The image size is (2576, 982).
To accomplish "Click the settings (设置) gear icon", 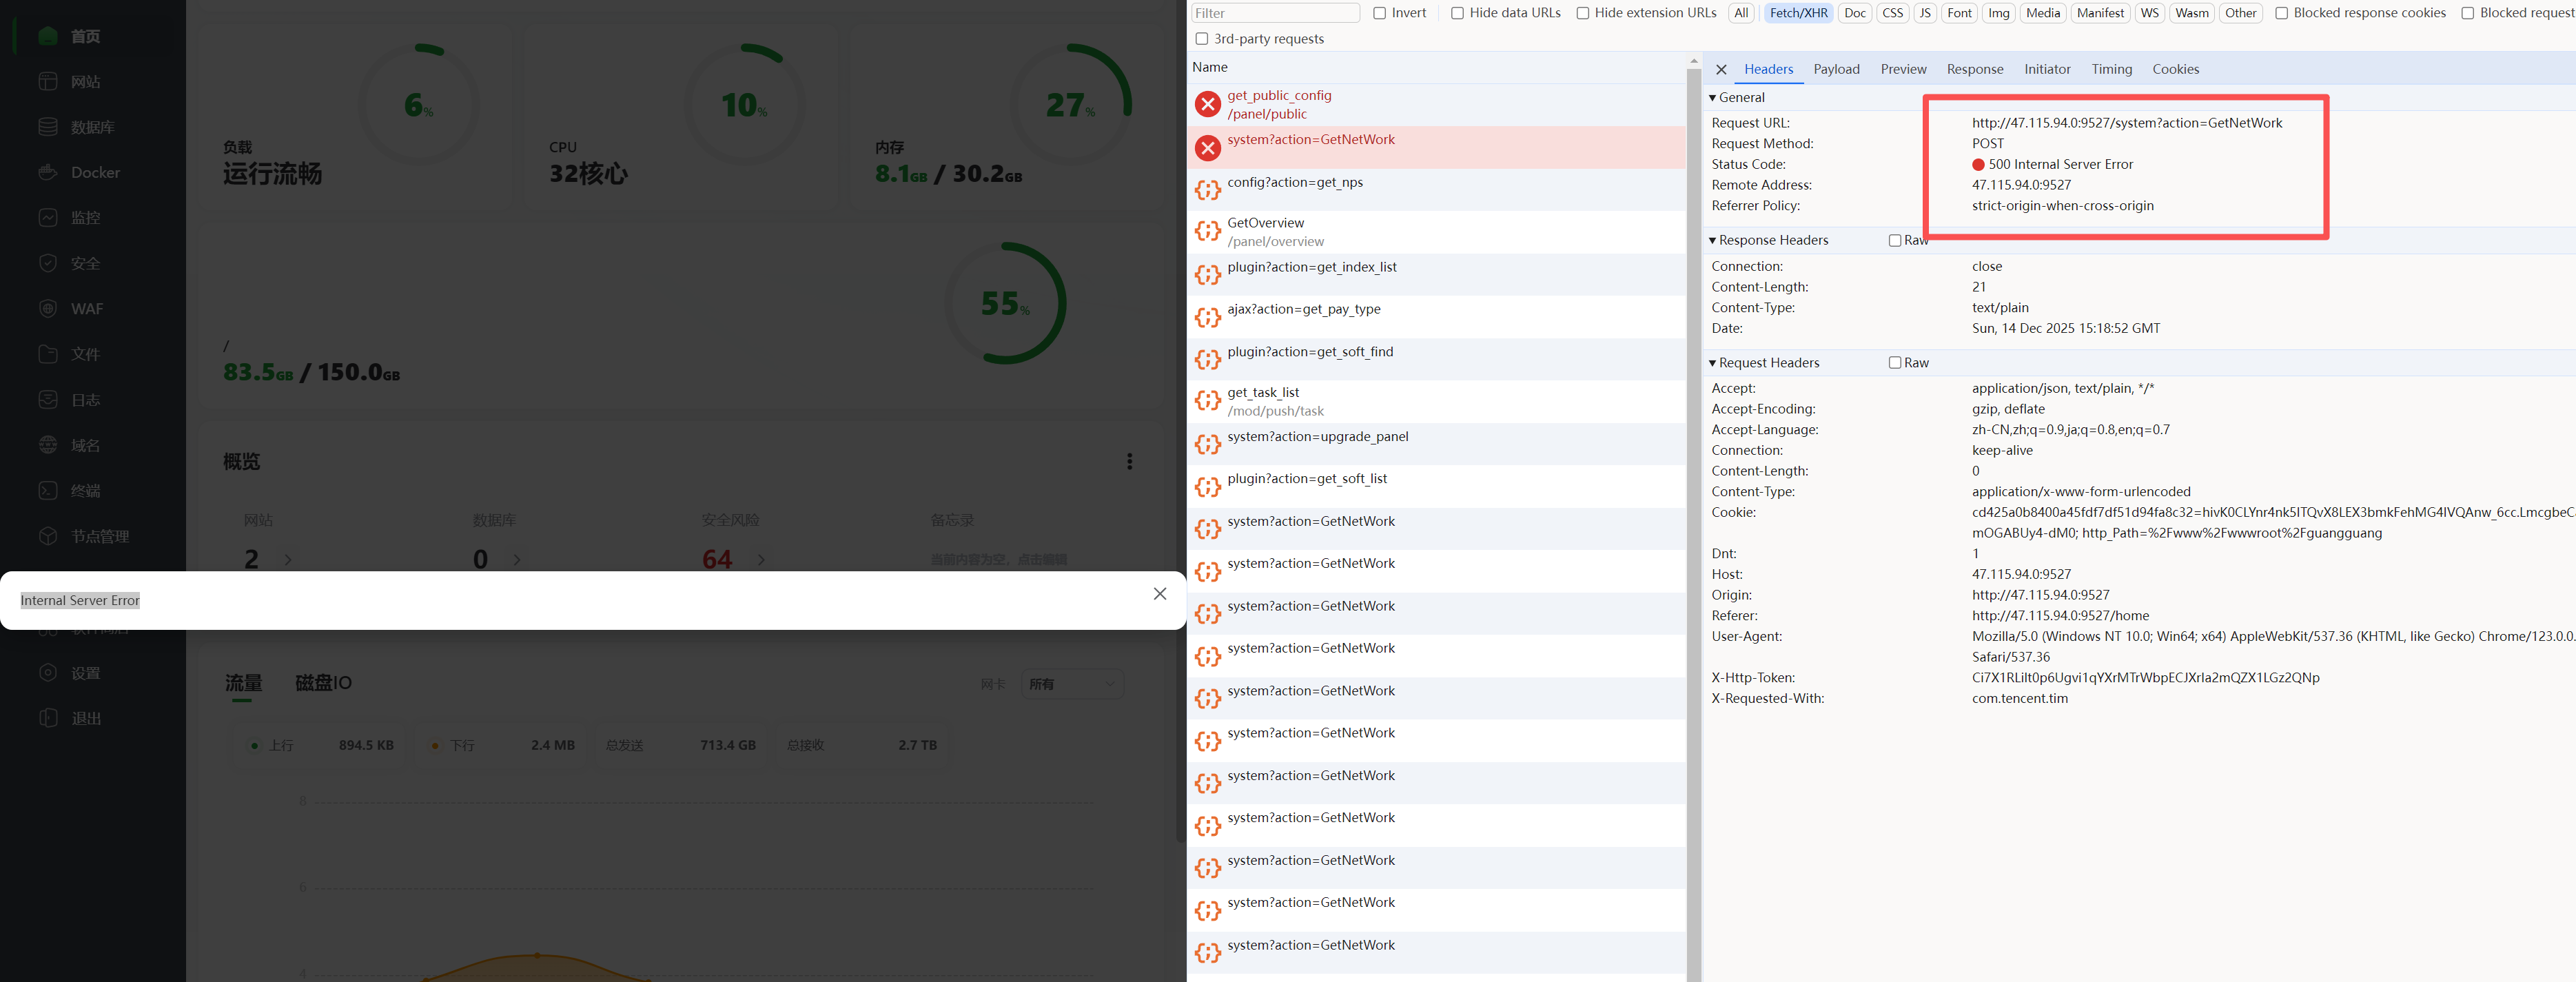I will [x=48, y=673].
